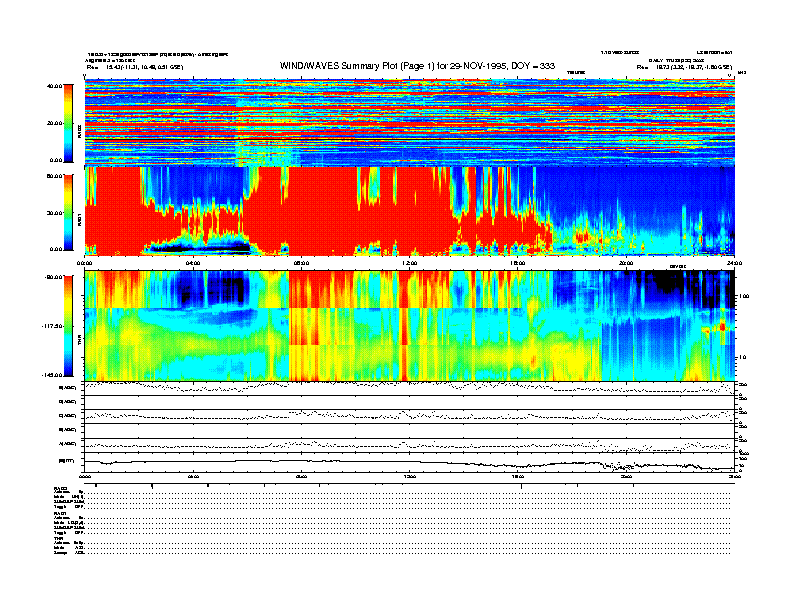Screen dimensions: 792x612
Task: Click the WIND/WAVES Summary Plot title
Action: 417,66
